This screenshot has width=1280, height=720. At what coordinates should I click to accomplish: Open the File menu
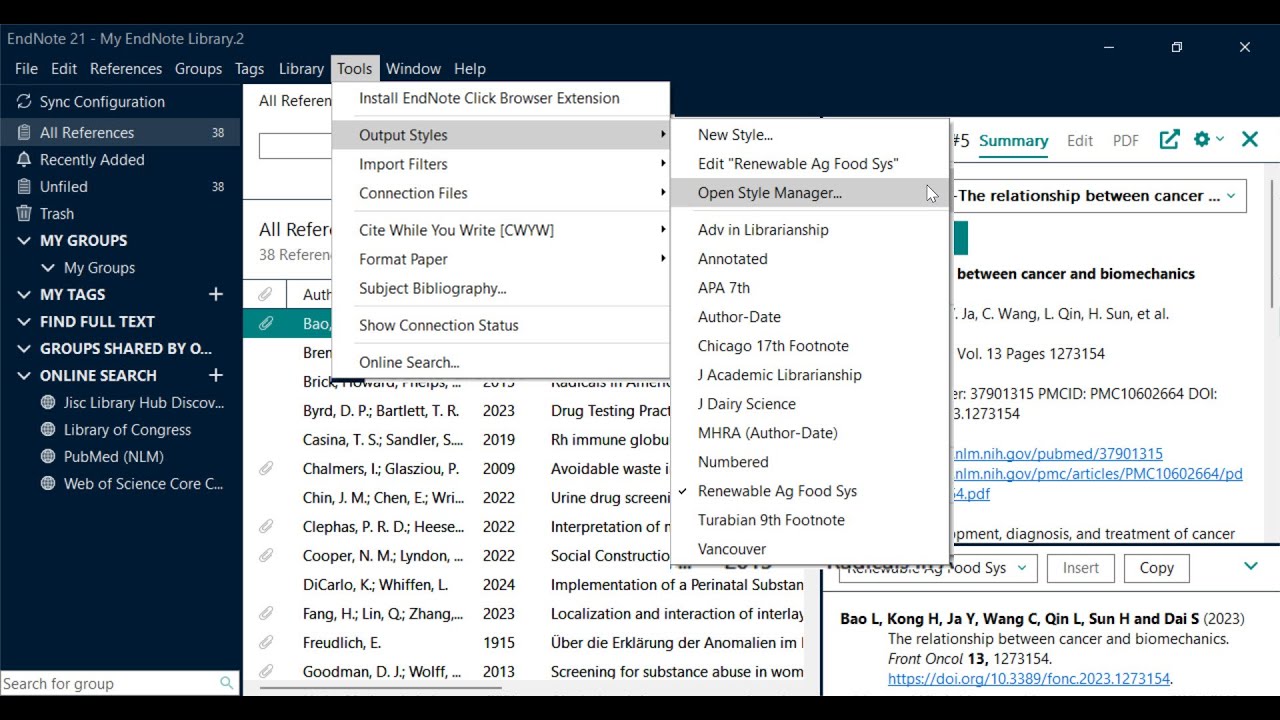[26, 69]
